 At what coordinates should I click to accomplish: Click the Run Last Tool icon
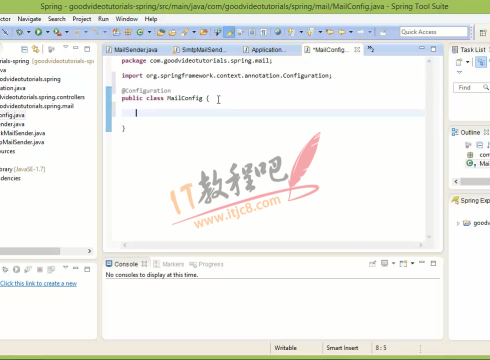pyautogui.click(x=57, y=32)
